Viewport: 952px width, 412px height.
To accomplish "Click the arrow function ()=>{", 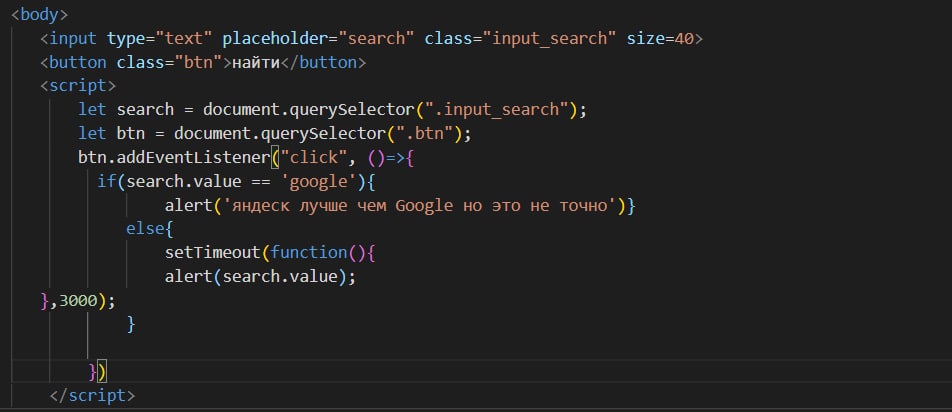I will click(x=391, y=158).
